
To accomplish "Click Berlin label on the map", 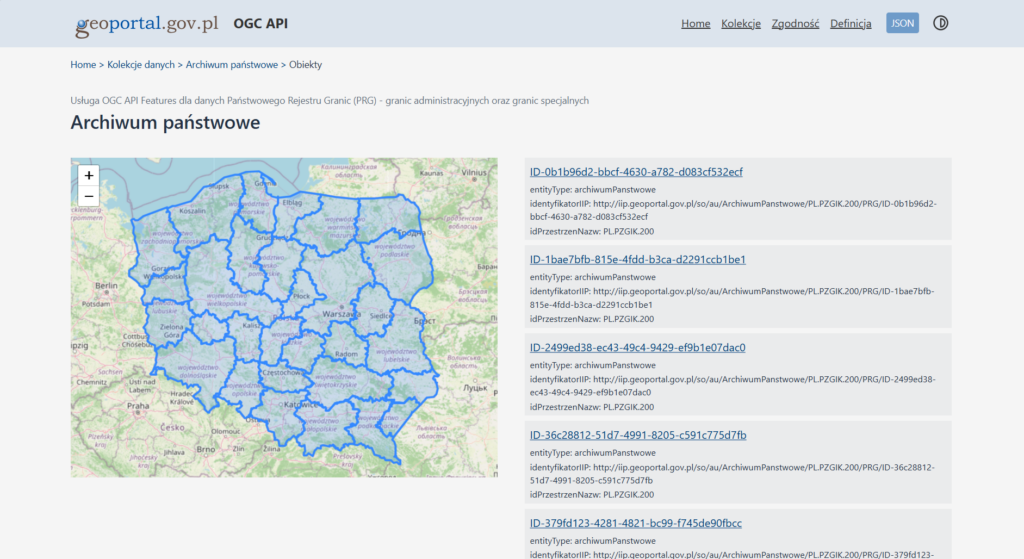I will pos(106,285).
